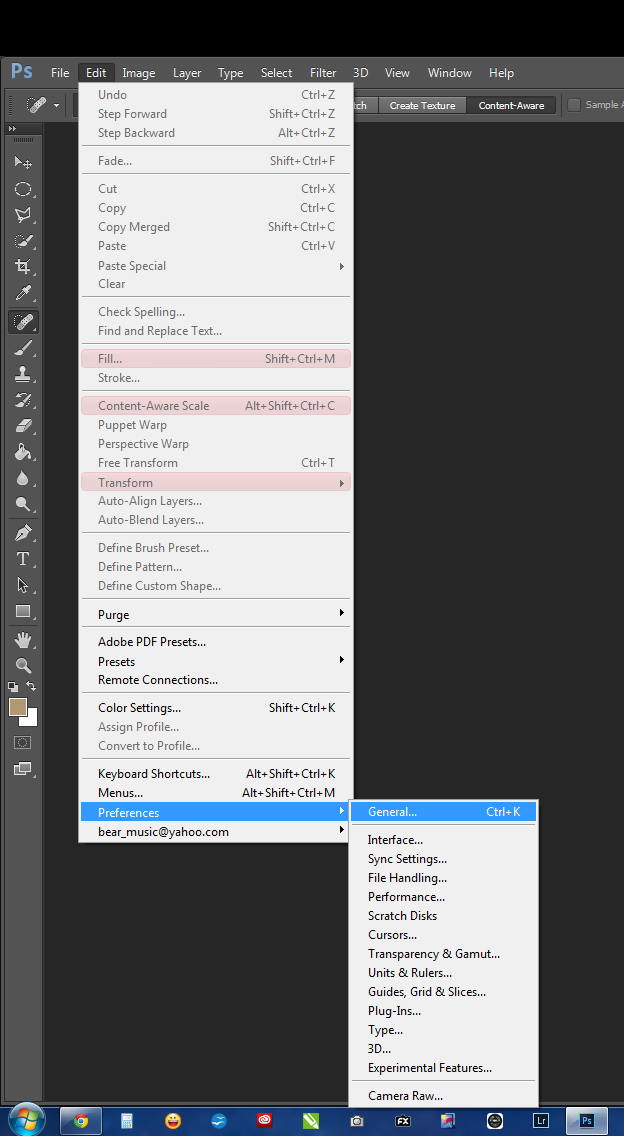Reset to default foreground/background colors
Screen dimensions: 624x1136
tap(13, 686)
